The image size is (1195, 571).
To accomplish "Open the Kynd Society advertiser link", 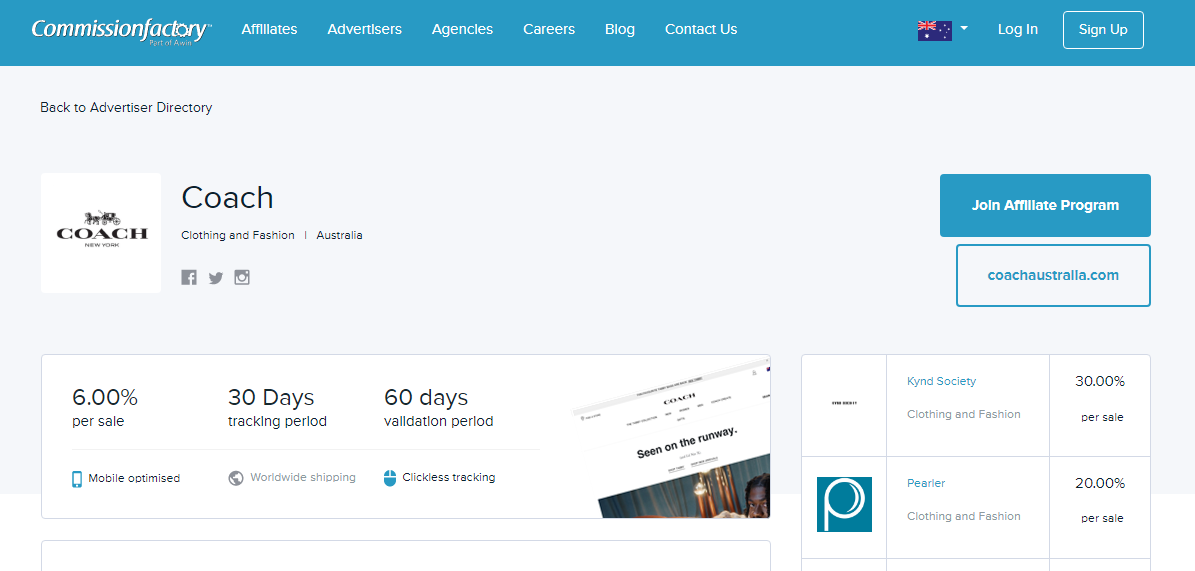I will (x=941, y=381).
